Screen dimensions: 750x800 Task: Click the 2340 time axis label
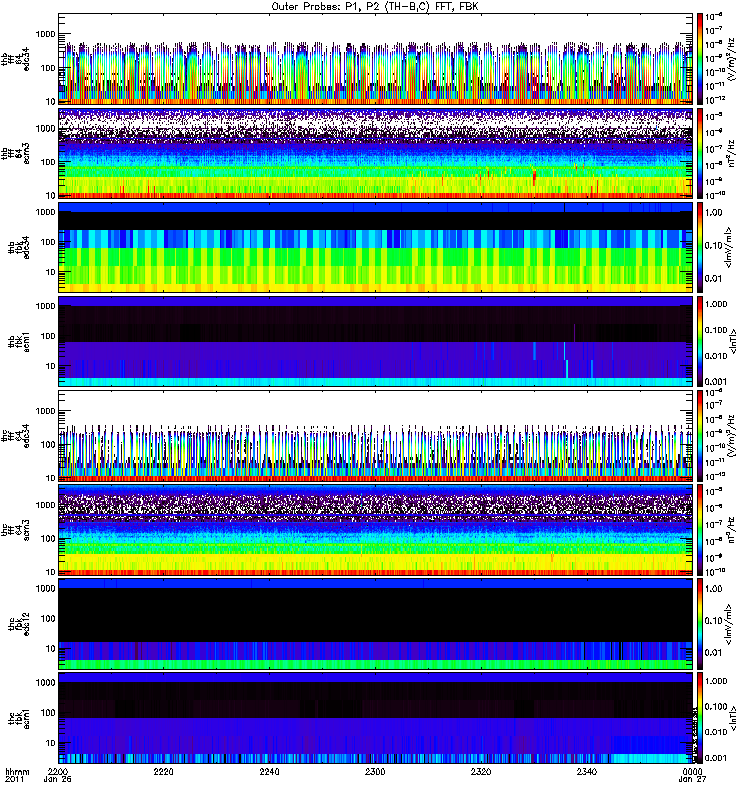[x=587, y=771]
